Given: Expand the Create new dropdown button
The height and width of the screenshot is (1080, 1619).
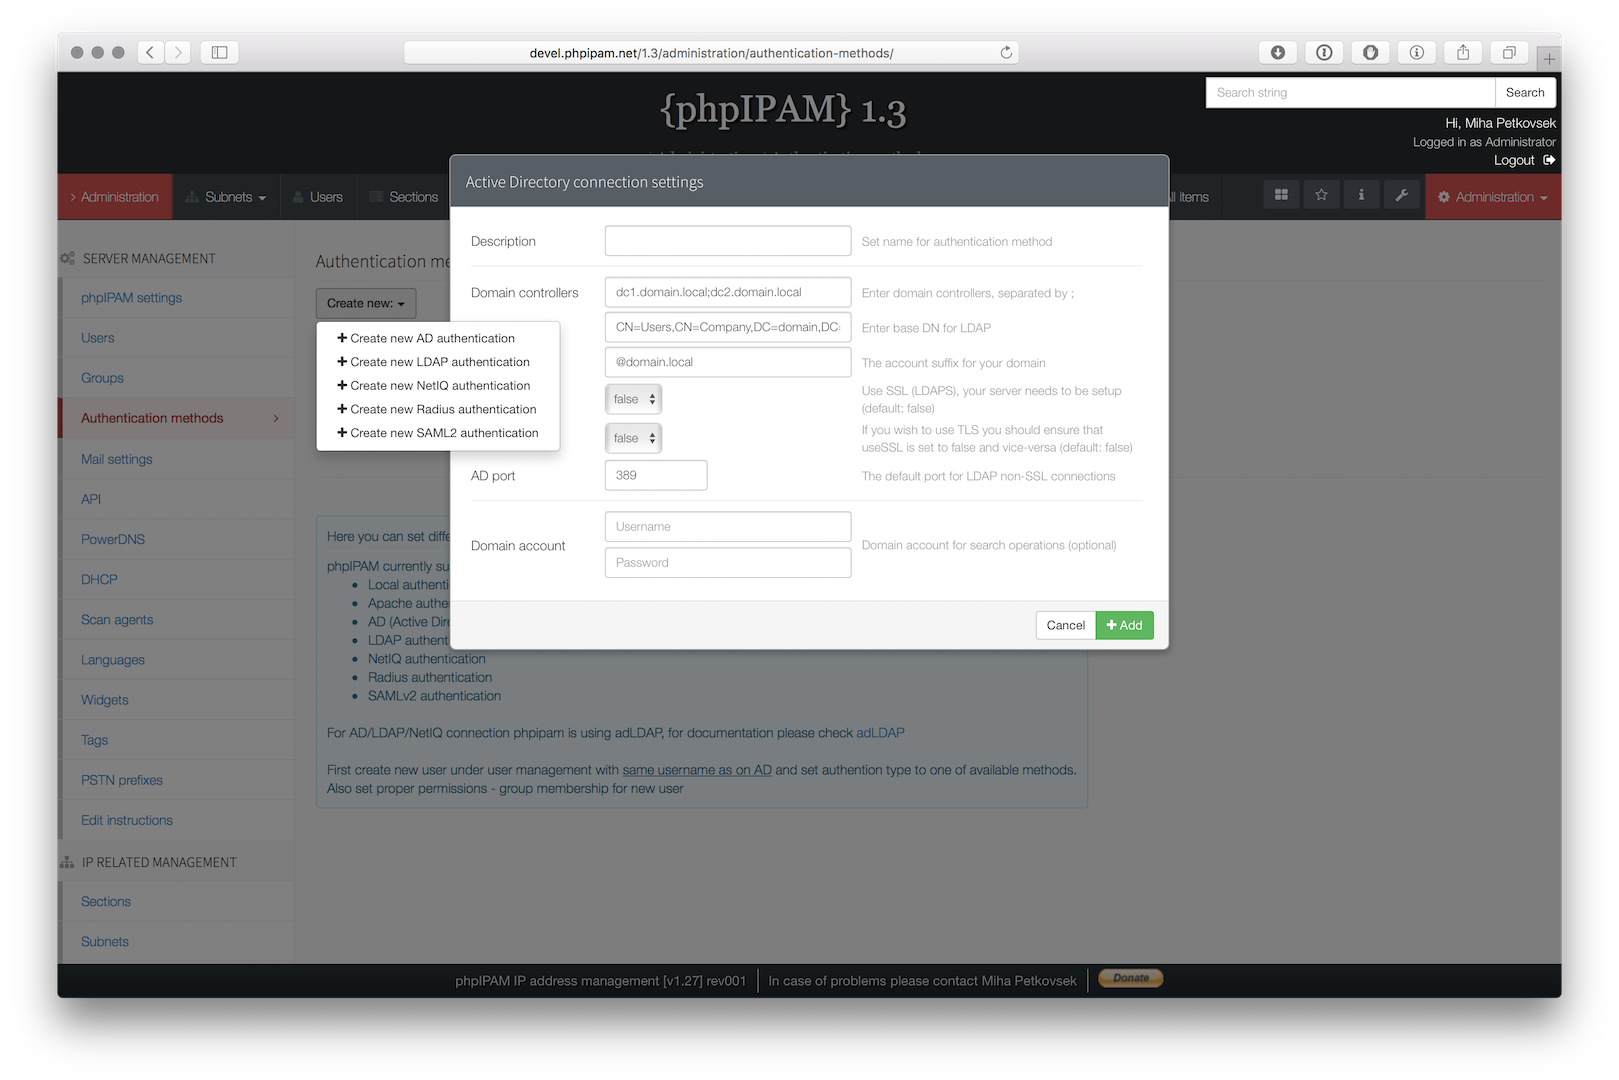Looking at the screenshot, I should tap(366, 303).
